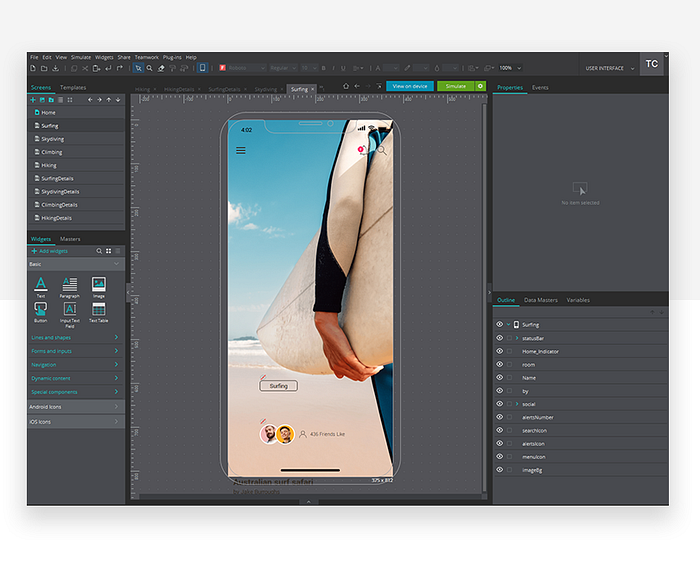The width and height of the screenshot is (700, 562).
Task: Click the Redo arrow icon
Action: click(x=120, y=68)
